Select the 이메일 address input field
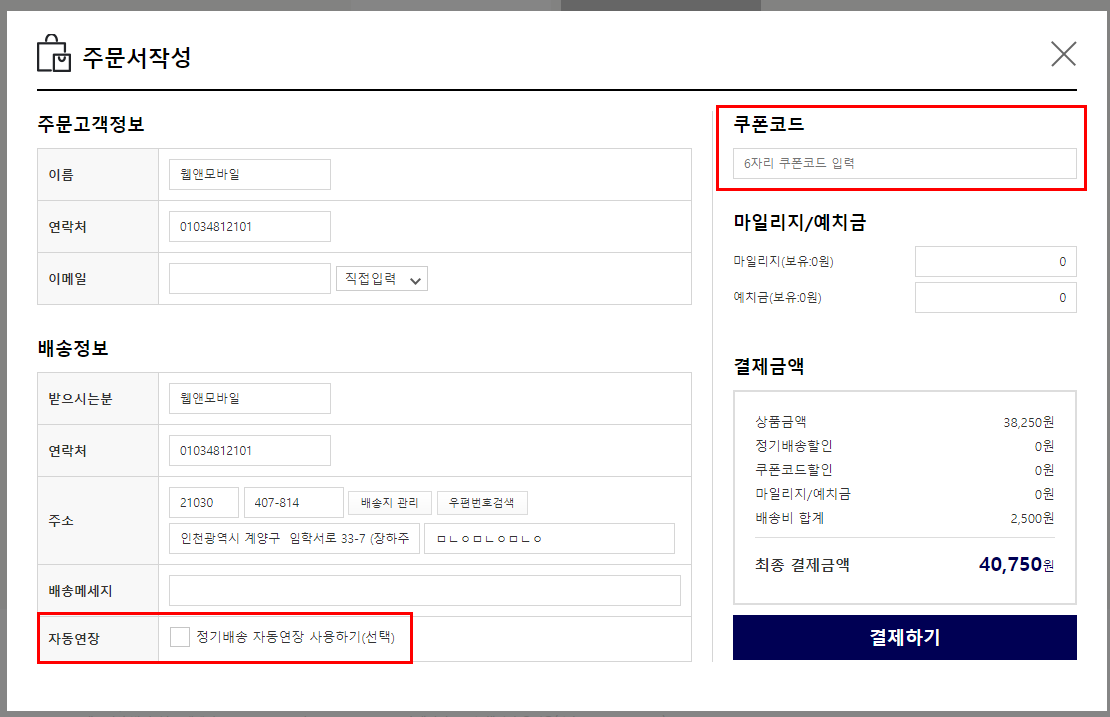Image resolution: width=1110 pixels, height=717 pixels. [249, 279]
